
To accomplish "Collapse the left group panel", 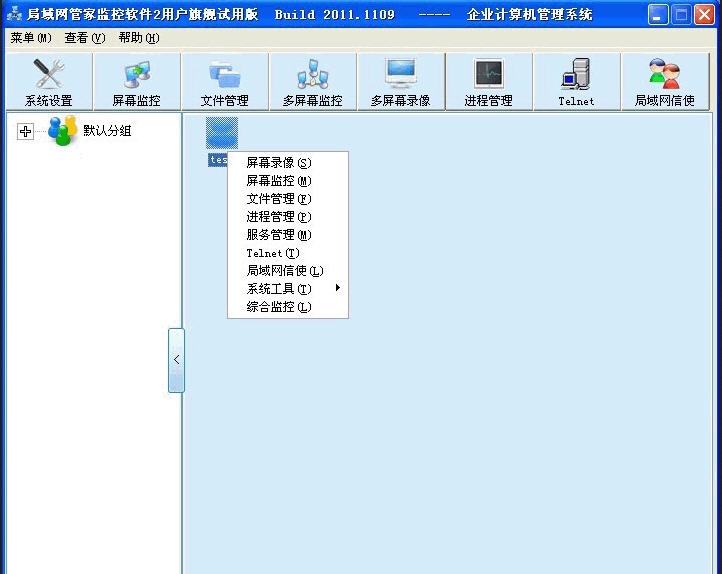I will [176, 360].
